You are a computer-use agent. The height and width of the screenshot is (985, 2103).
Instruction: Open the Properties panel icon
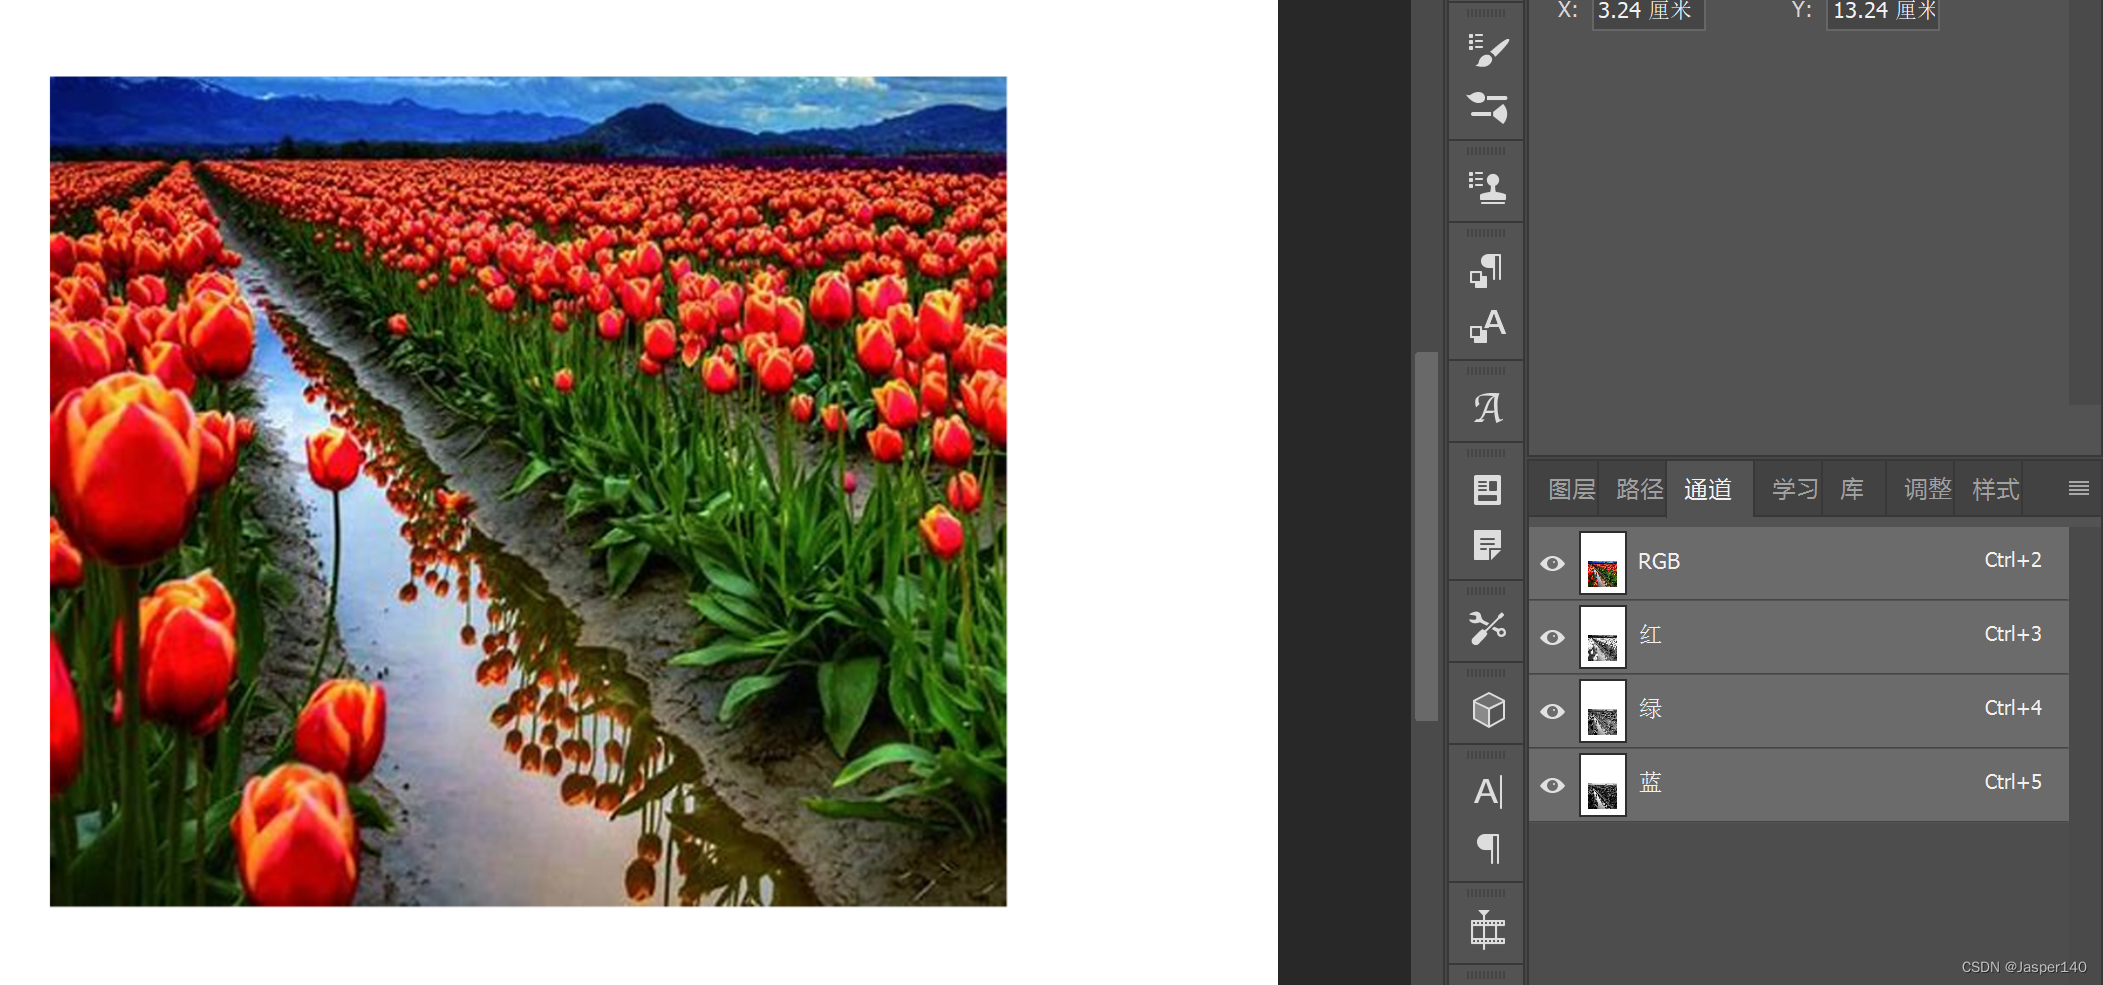(x=1487, y=490)
